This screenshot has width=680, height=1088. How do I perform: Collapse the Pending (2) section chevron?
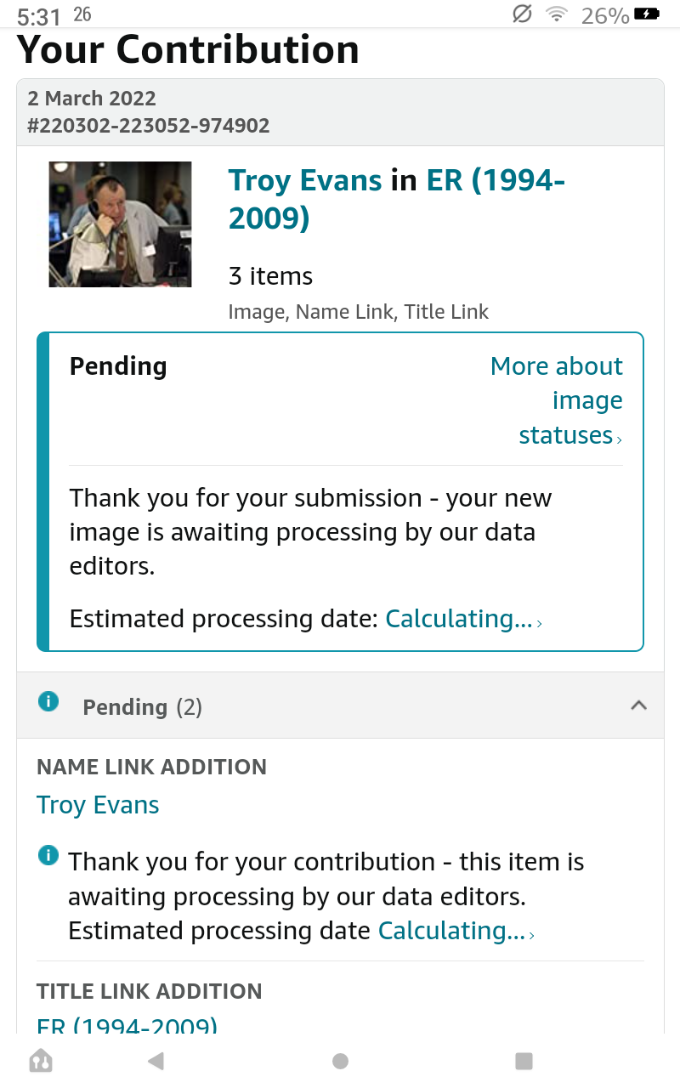[x=639, y=706]
